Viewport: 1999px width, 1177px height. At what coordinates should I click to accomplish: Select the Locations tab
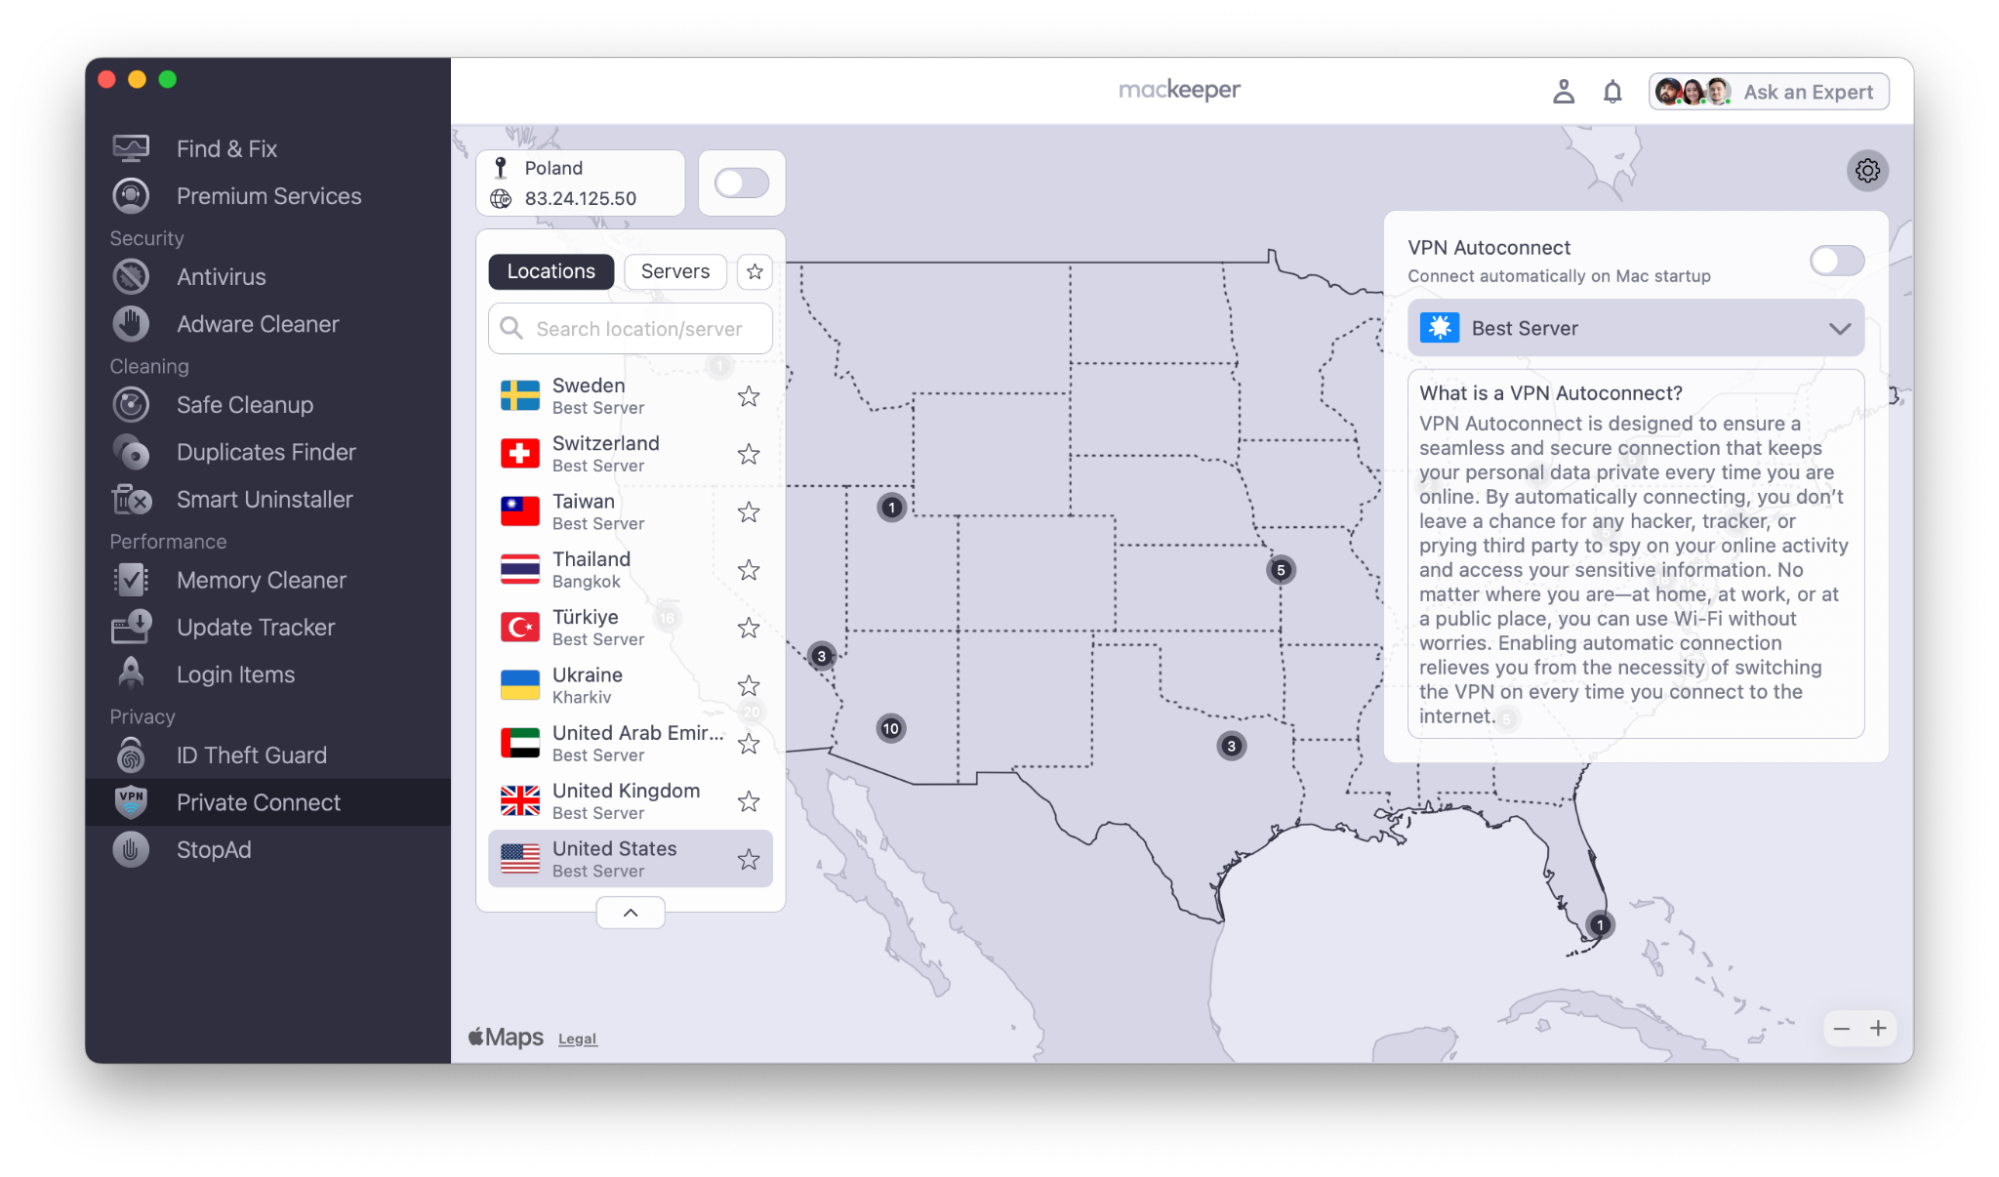pos(551,271)
